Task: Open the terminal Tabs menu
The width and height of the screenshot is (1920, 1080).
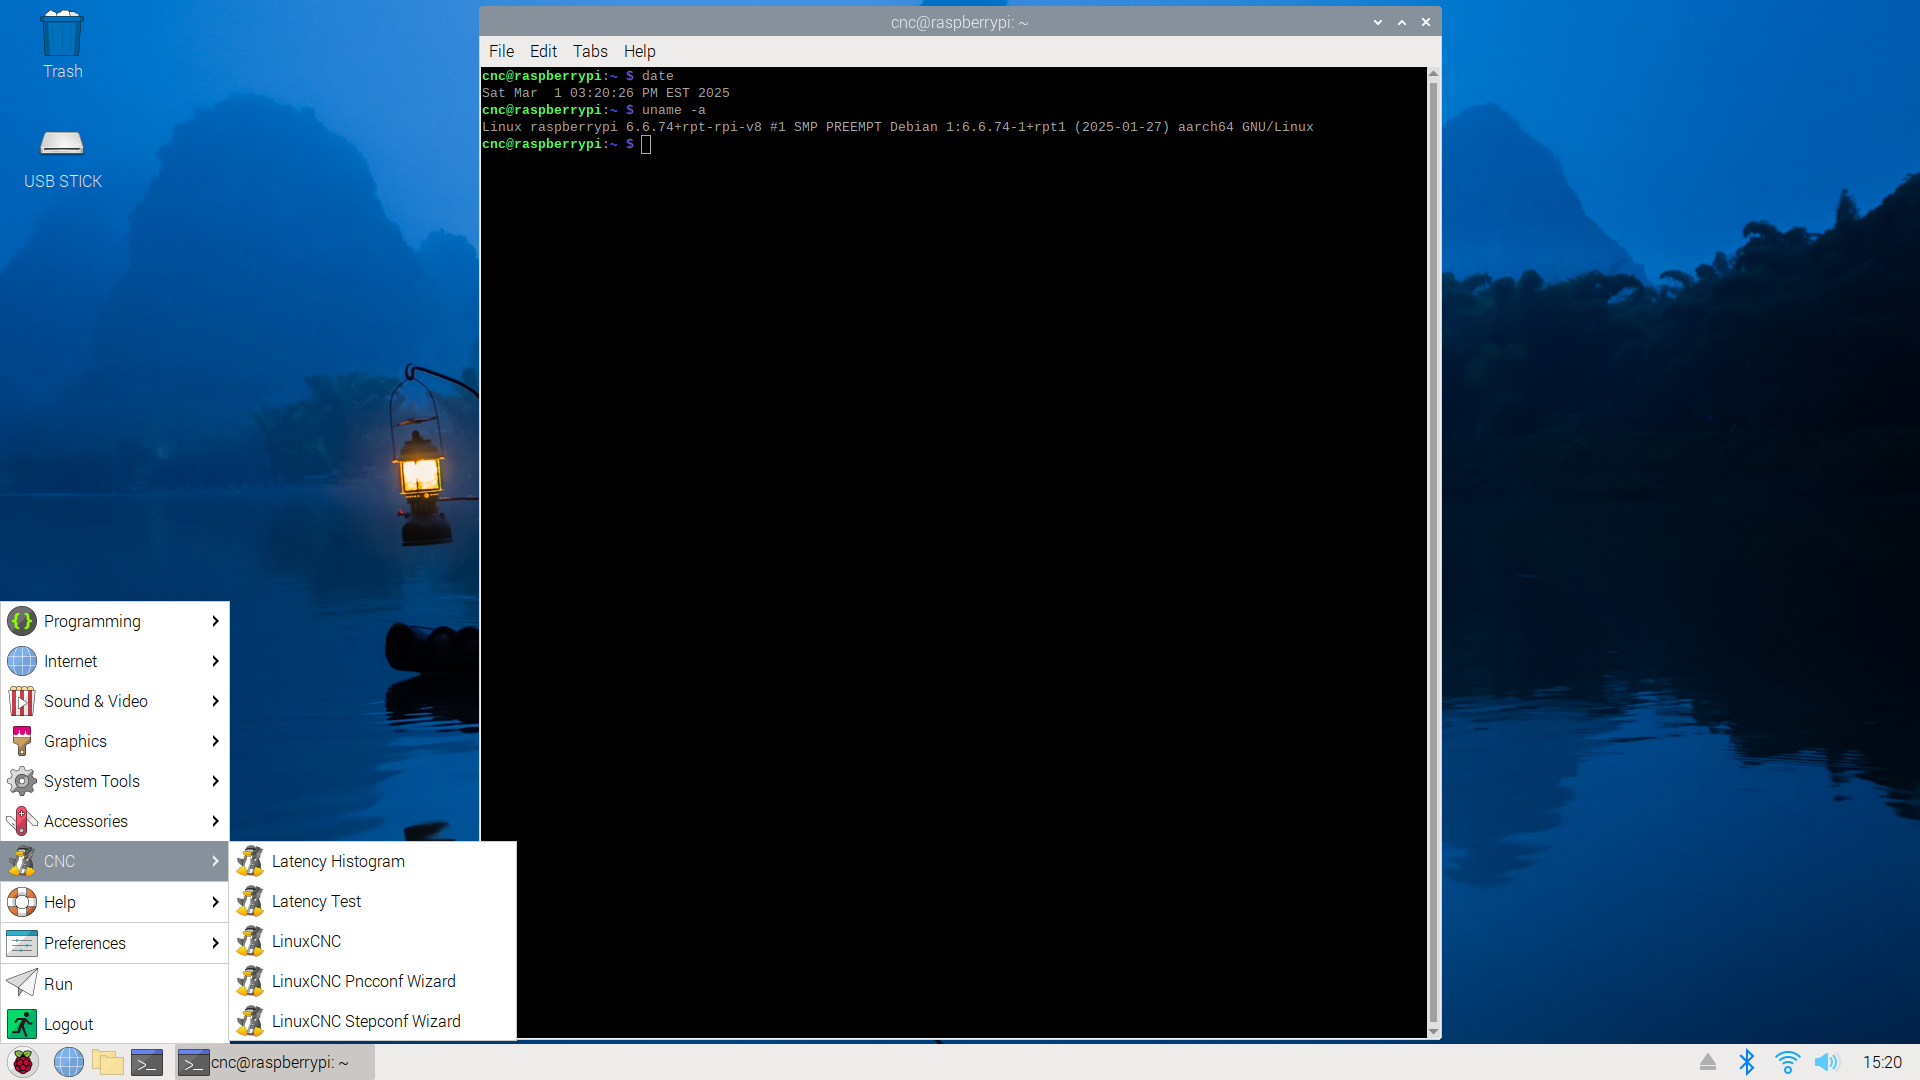Action: (x=590, y=51)
